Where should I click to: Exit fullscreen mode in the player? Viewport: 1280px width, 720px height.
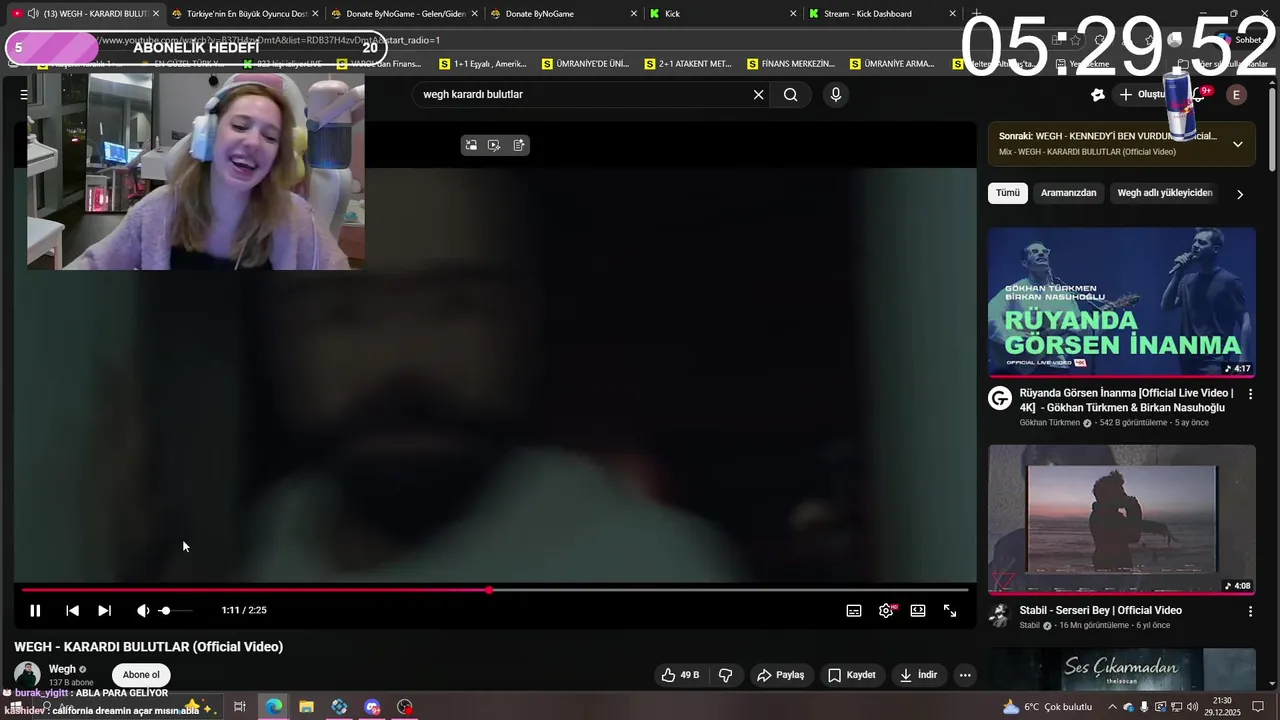(950, 610)
